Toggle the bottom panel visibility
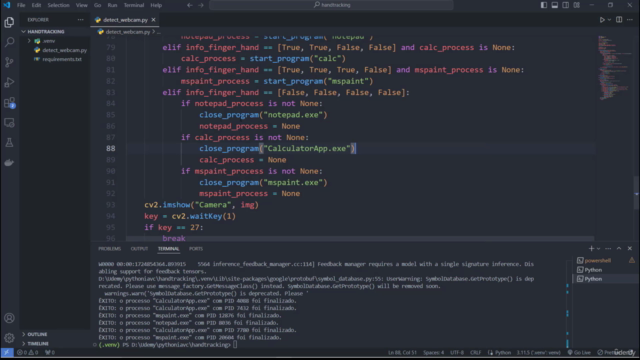This screenshot has width=640, height=360. point(555,5)
